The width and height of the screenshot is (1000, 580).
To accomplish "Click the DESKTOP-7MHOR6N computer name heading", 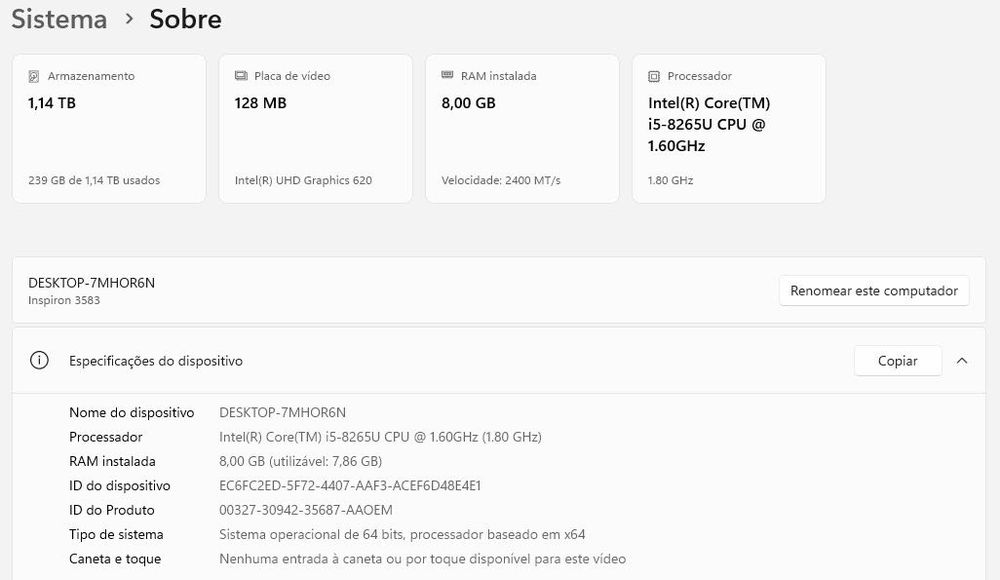I will pos(92,283).
